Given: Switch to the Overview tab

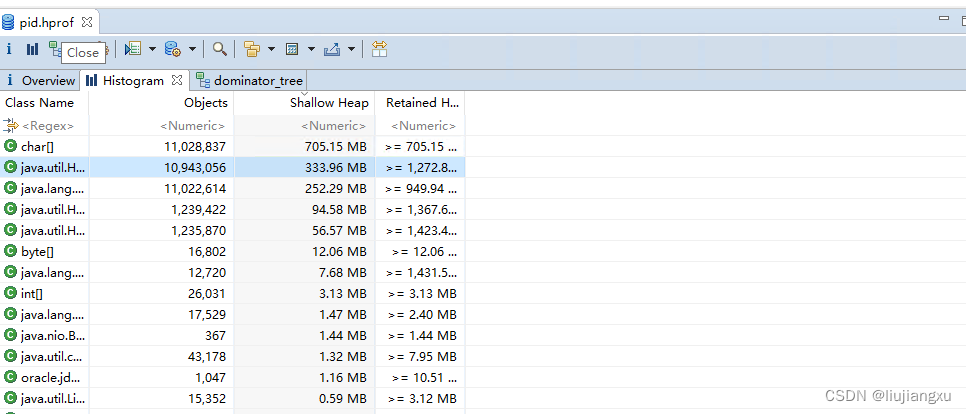Looking at the screenshot, I should coord(41,81).
